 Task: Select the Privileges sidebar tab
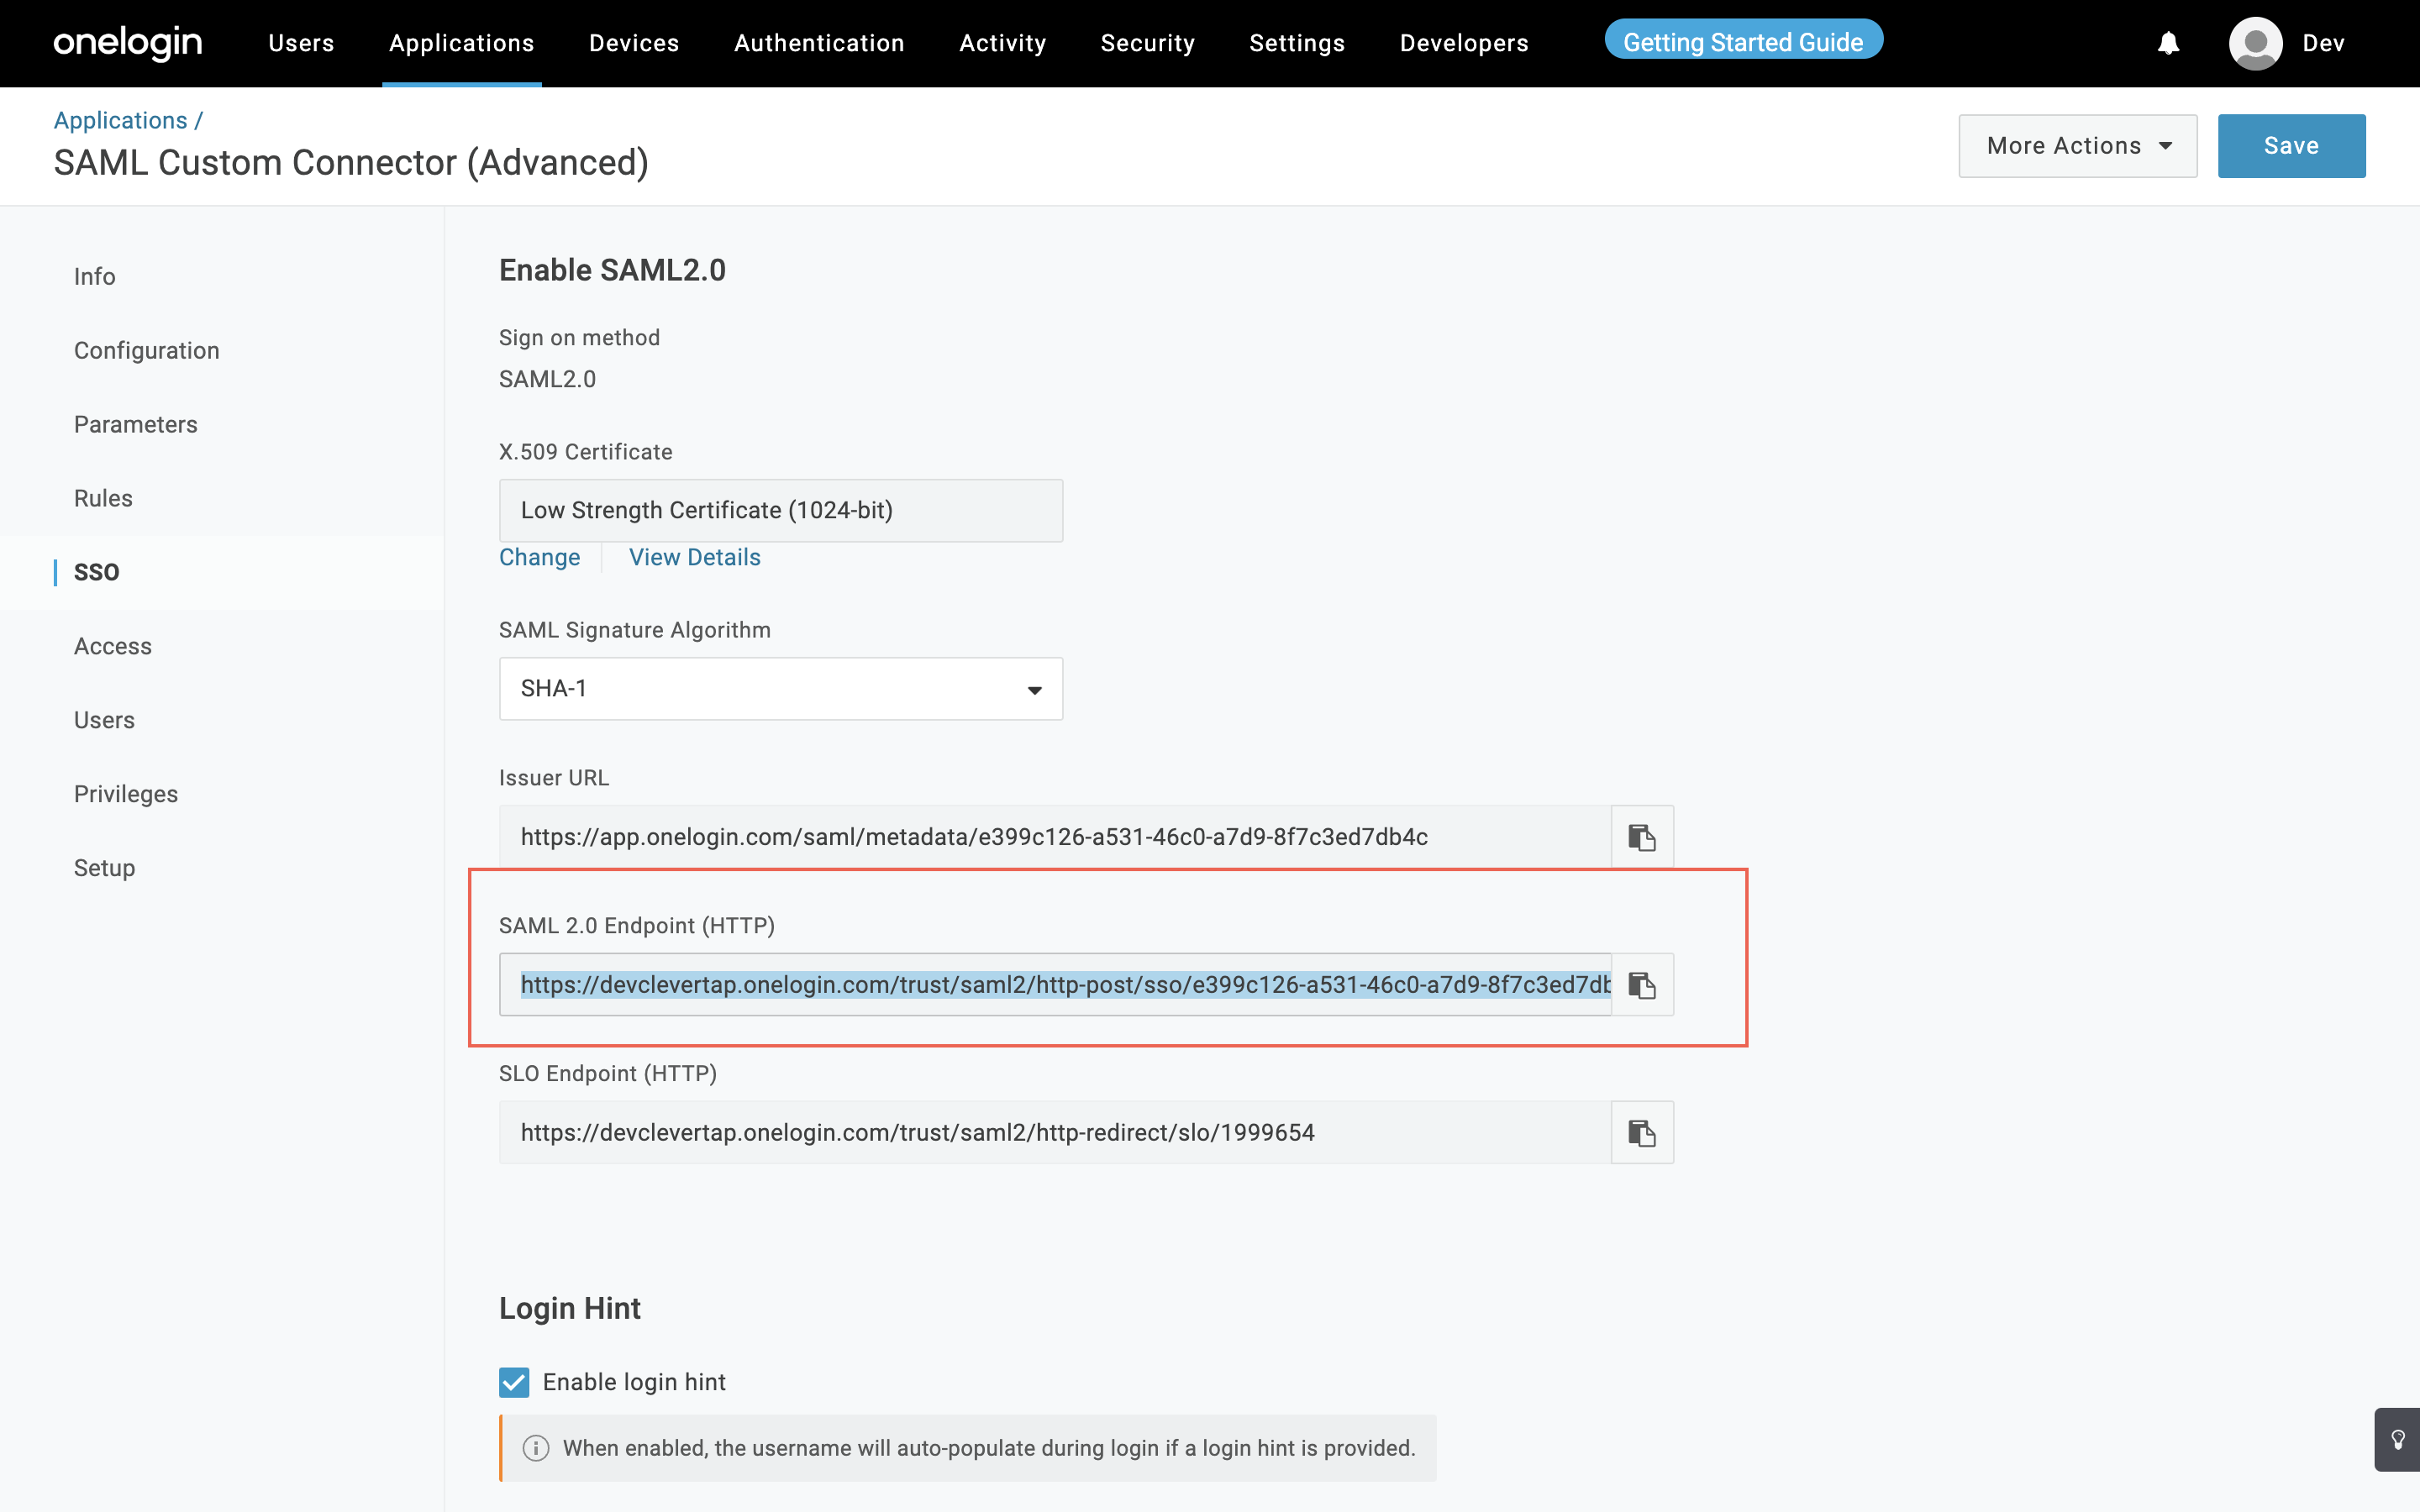click(x=125, y=794)
